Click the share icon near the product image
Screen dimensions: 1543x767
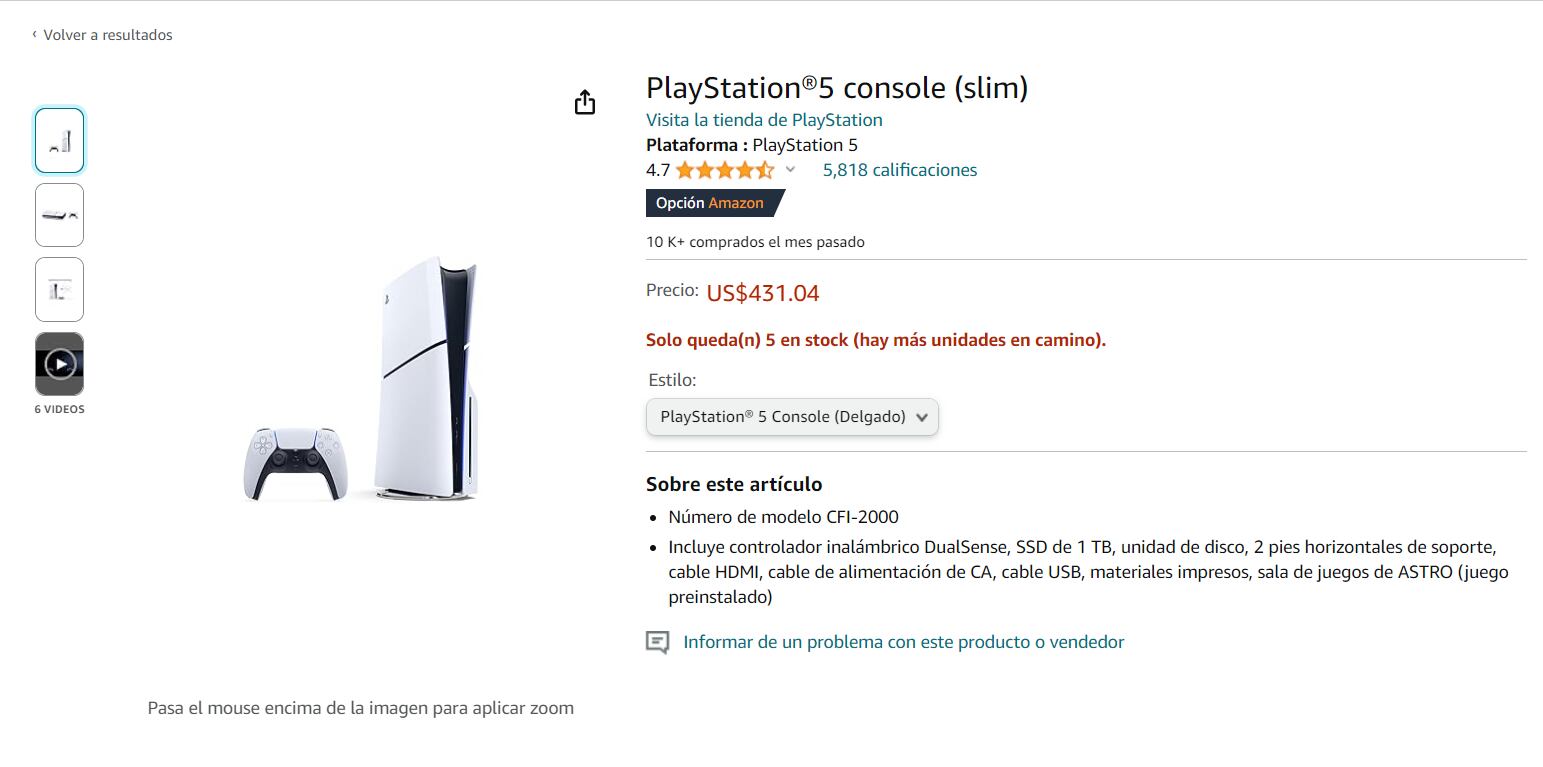tap(585, 103)
